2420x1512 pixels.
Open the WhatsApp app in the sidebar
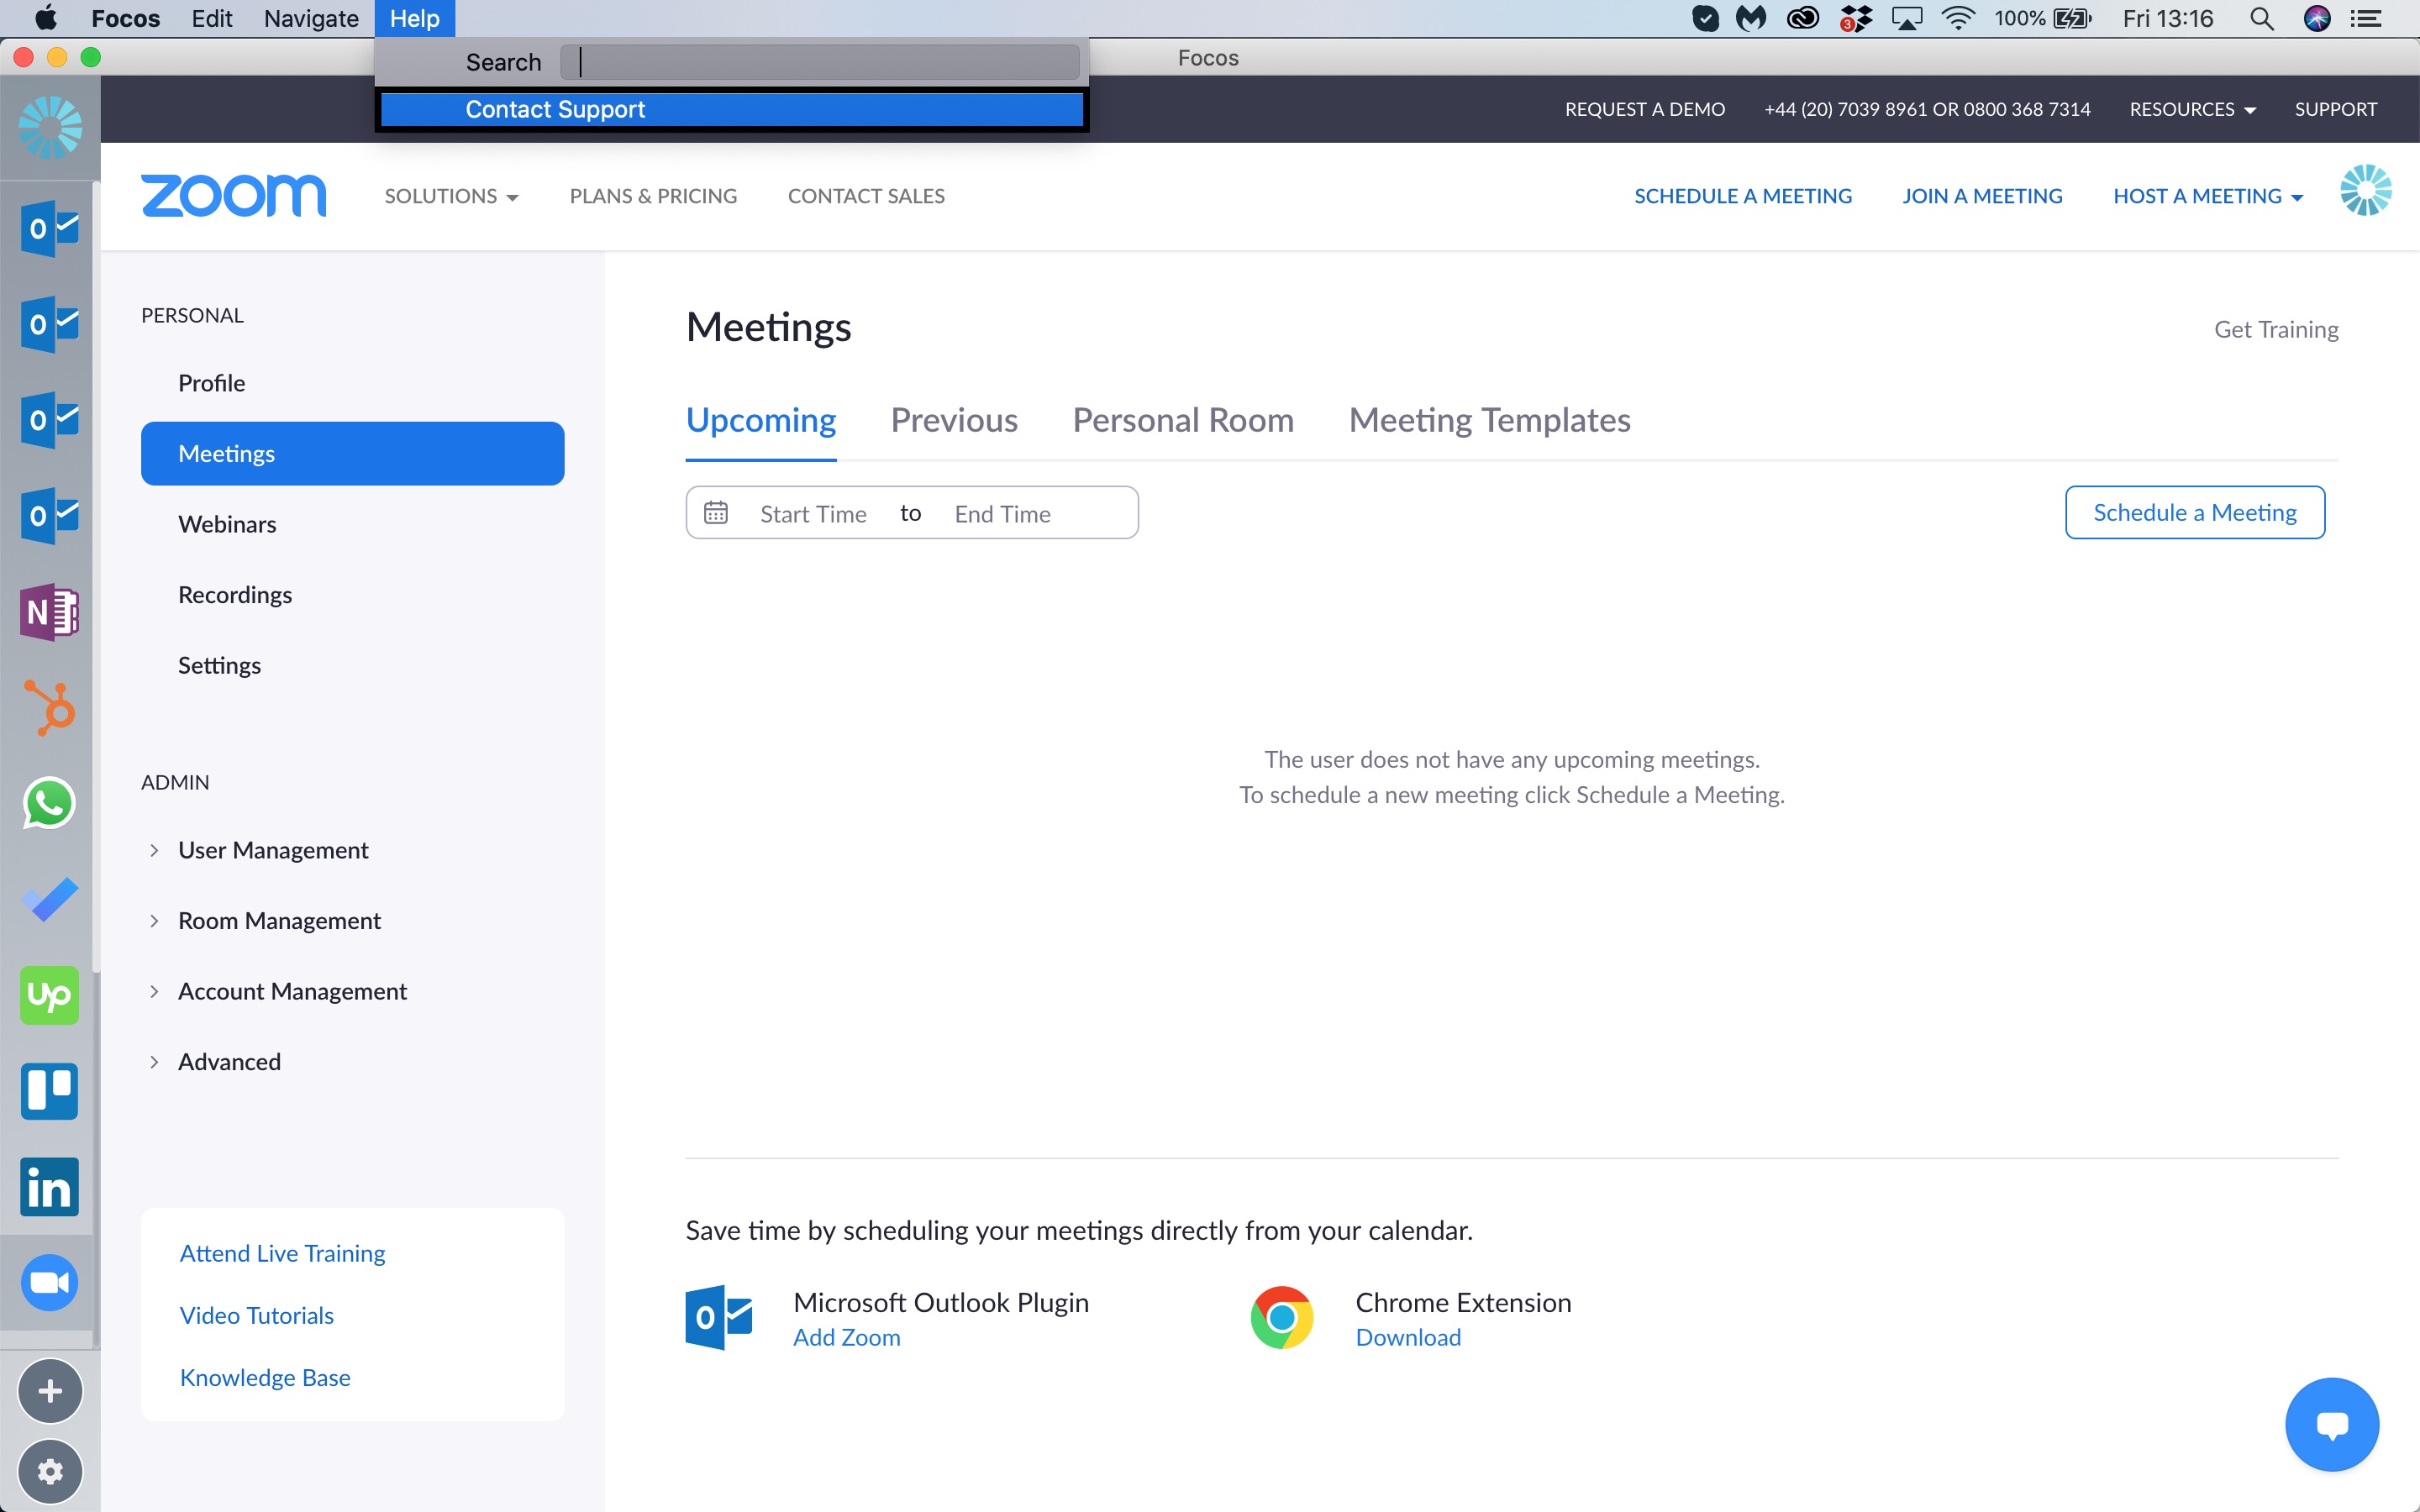coord(49,803)
